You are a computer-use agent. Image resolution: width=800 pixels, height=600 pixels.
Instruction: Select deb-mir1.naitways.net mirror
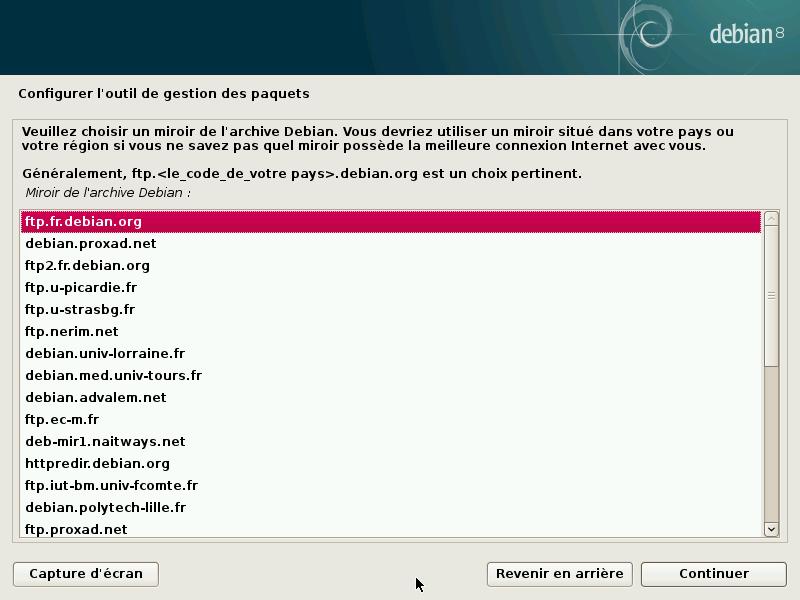coord(105,442)
